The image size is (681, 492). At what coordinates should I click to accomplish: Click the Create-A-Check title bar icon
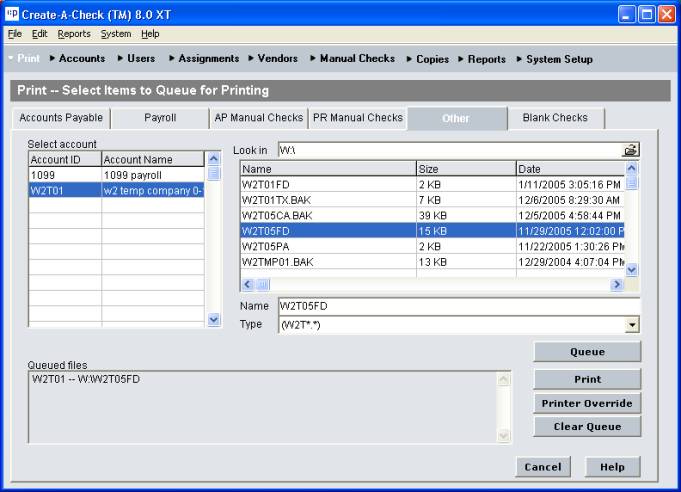click(x=12, y=14)
